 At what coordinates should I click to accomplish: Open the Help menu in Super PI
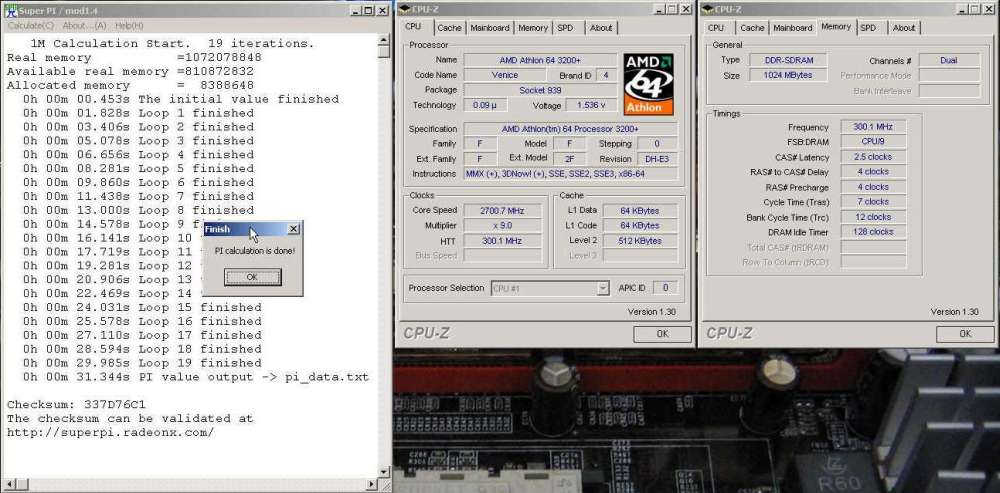129,26
